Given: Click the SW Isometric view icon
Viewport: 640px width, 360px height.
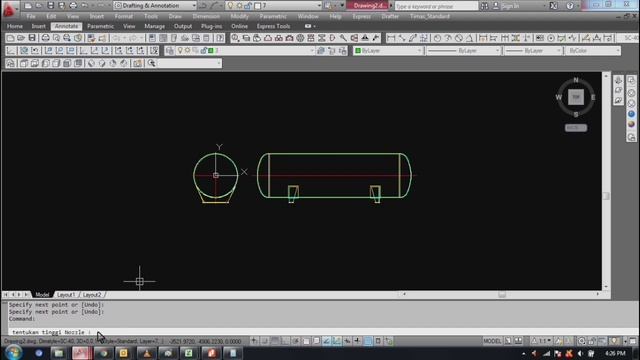Looking at the screenshot, I should (91, 63).
